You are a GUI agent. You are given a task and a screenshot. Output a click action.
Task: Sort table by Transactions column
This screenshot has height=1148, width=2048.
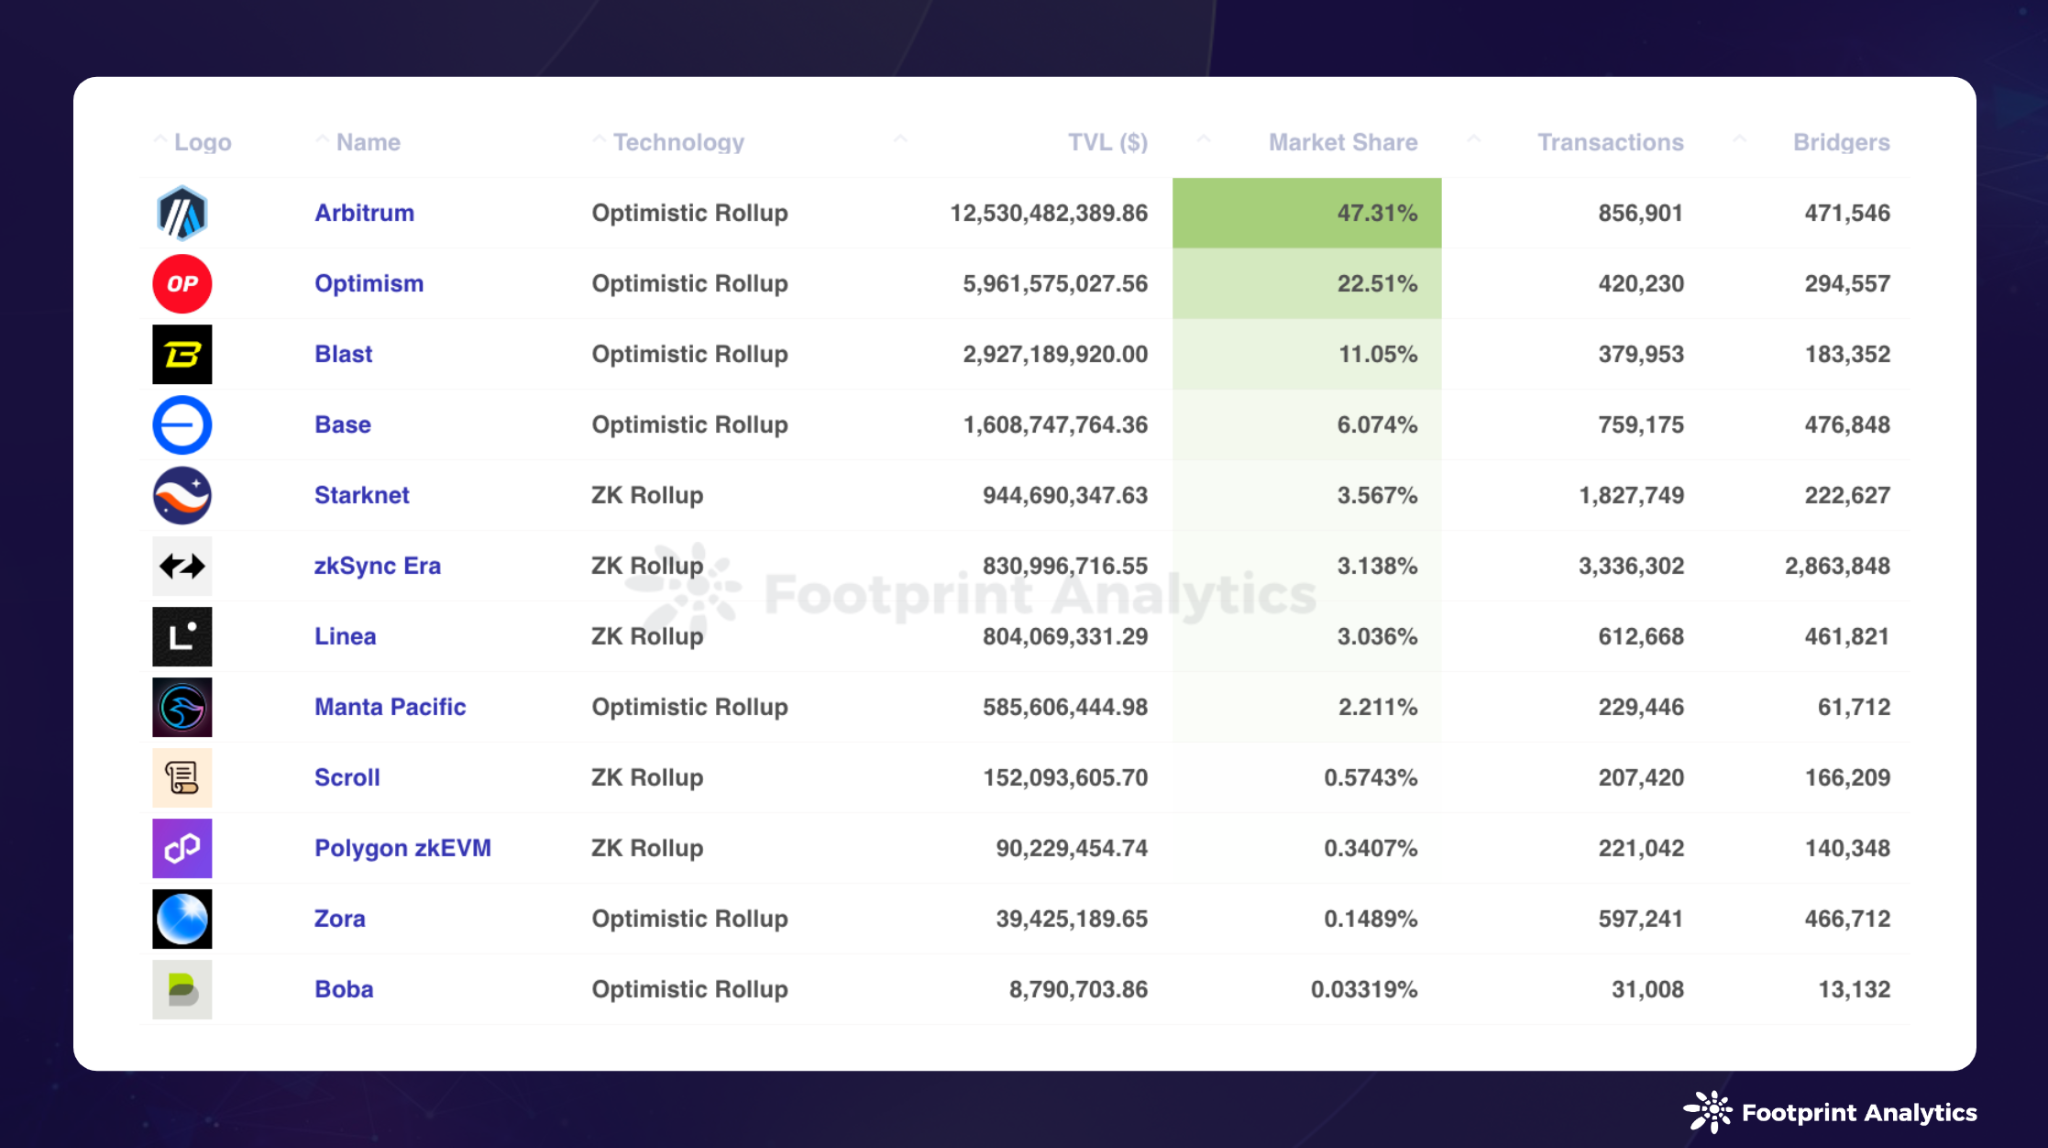click(1610, 142)
